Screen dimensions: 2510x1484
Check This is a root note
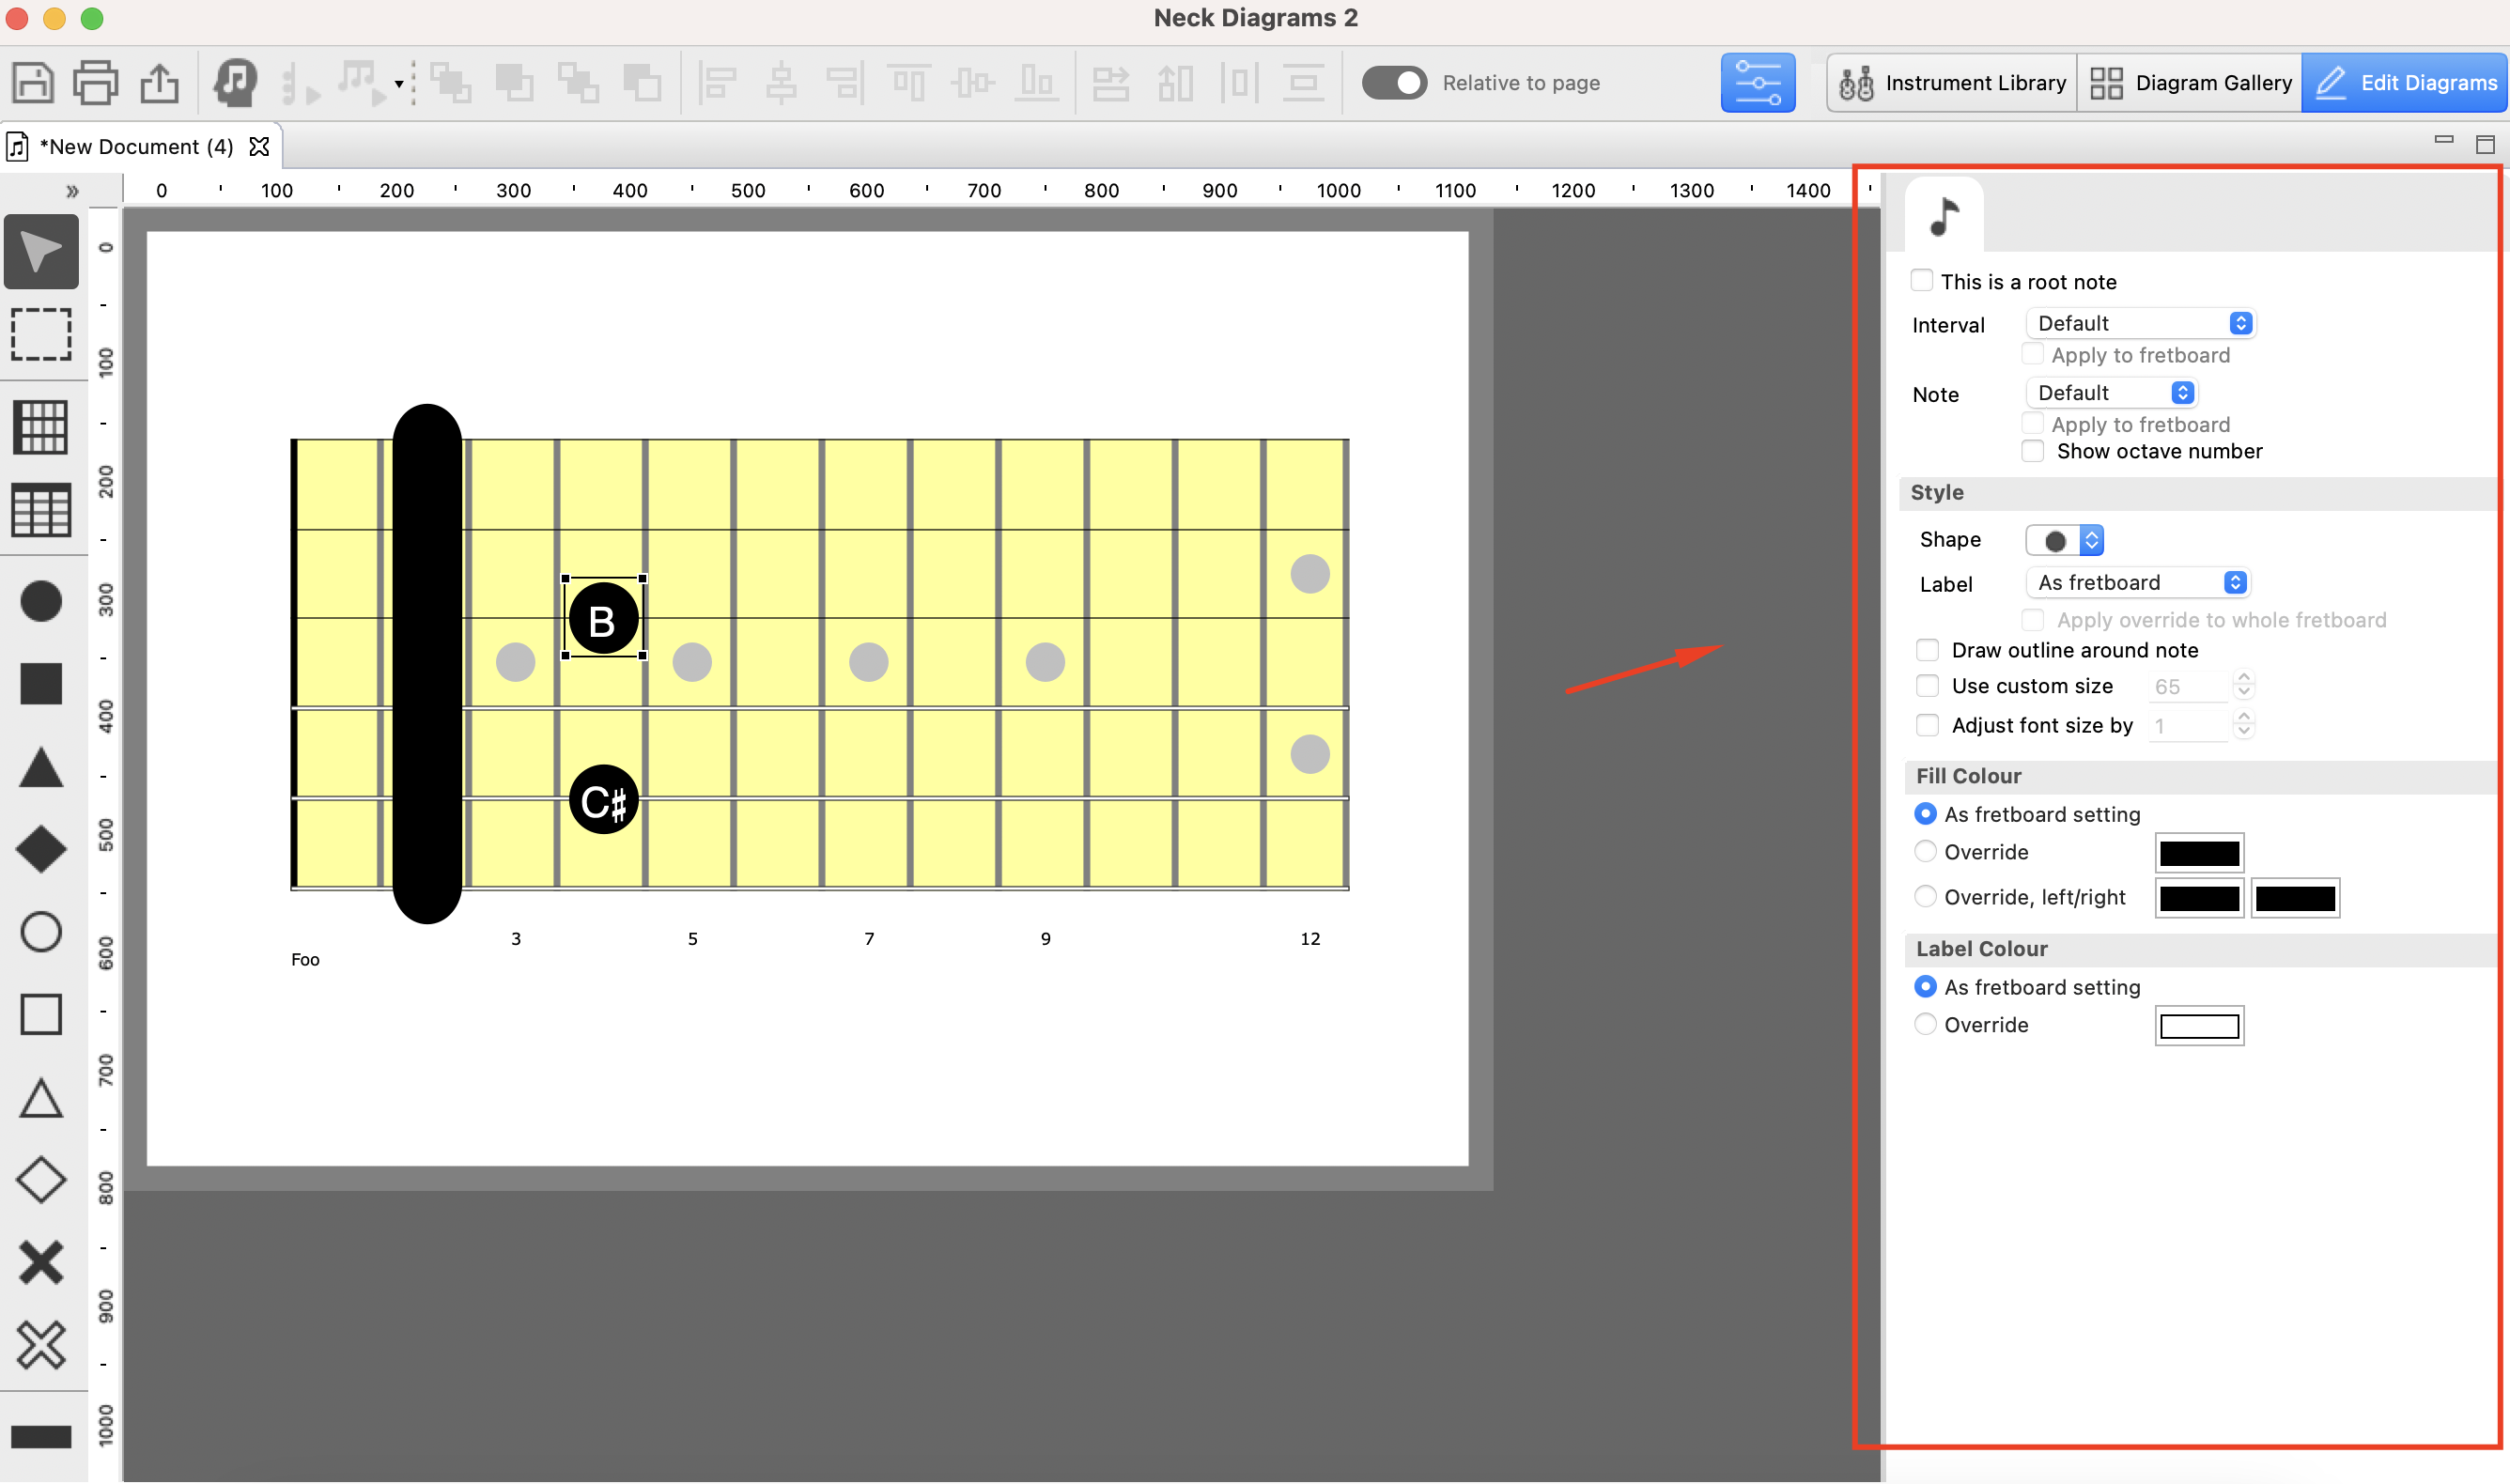1921,280
